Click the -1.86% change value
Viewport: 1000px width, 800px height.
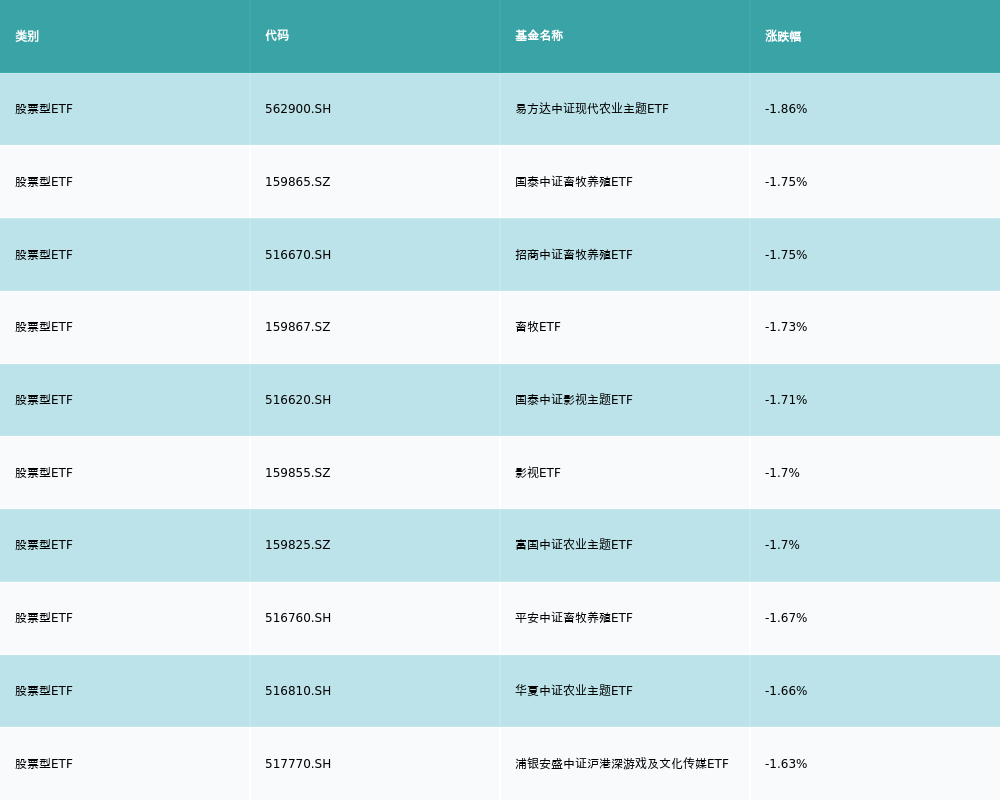786,109
